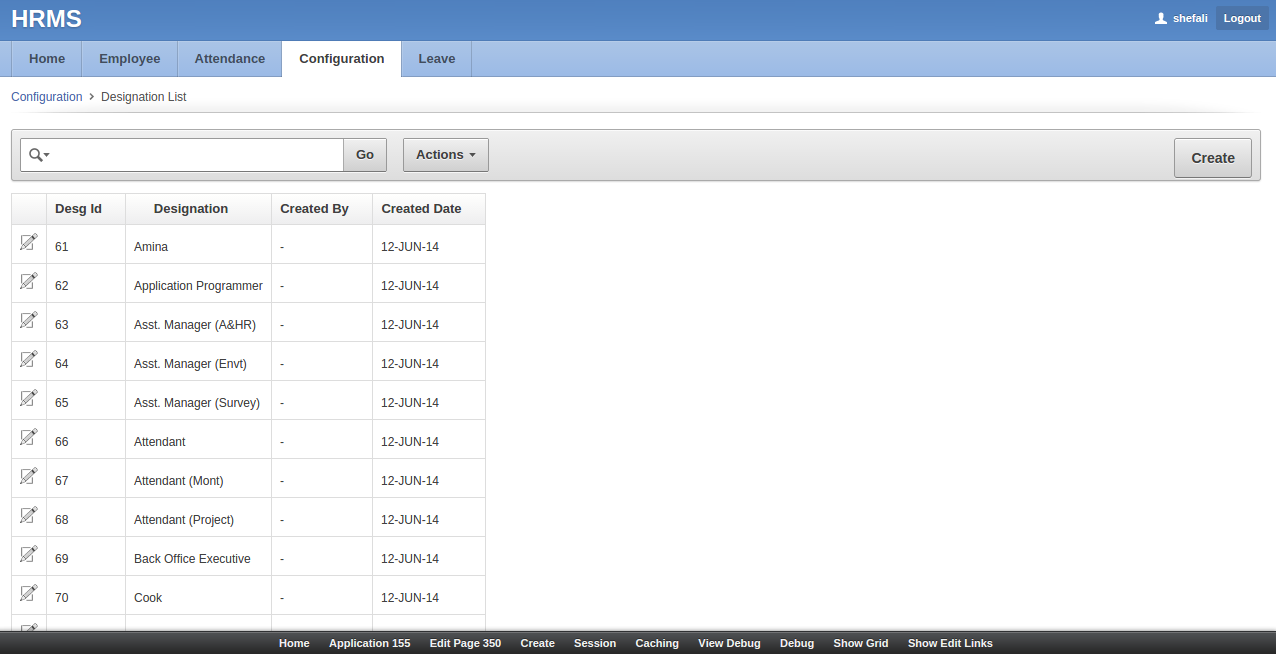Sort by the Designation column header

(x=190, y=209)
